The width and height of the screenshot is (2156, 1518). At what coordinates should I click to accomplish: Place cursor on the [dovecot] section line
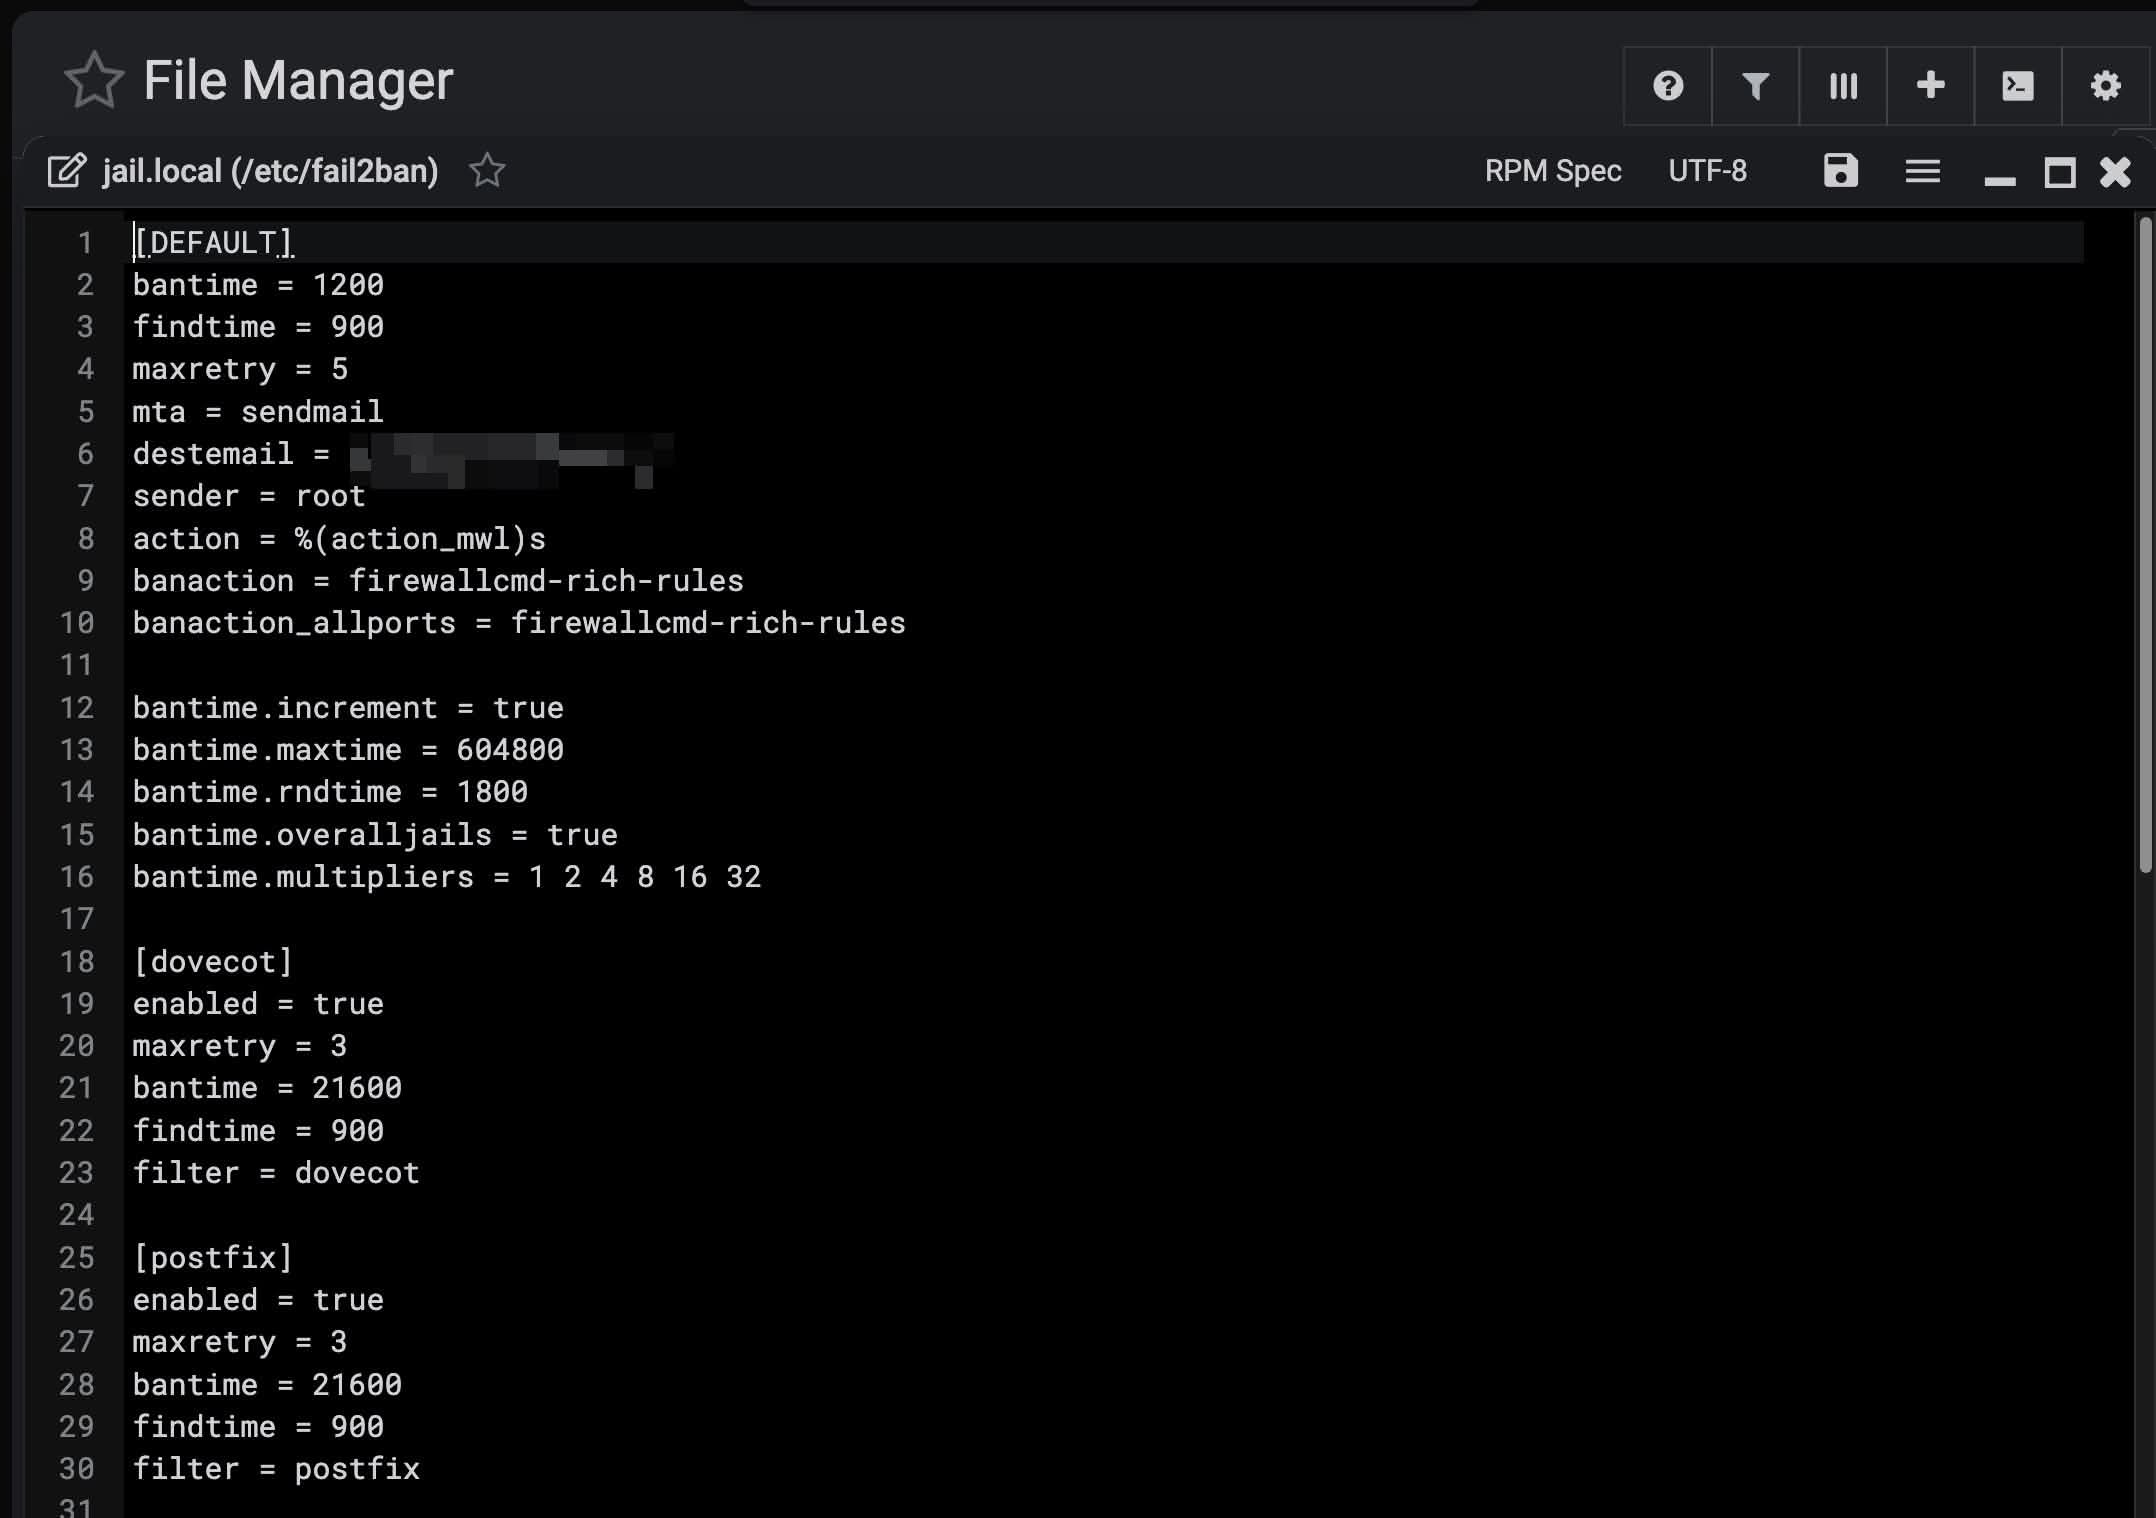coord(213,961)
